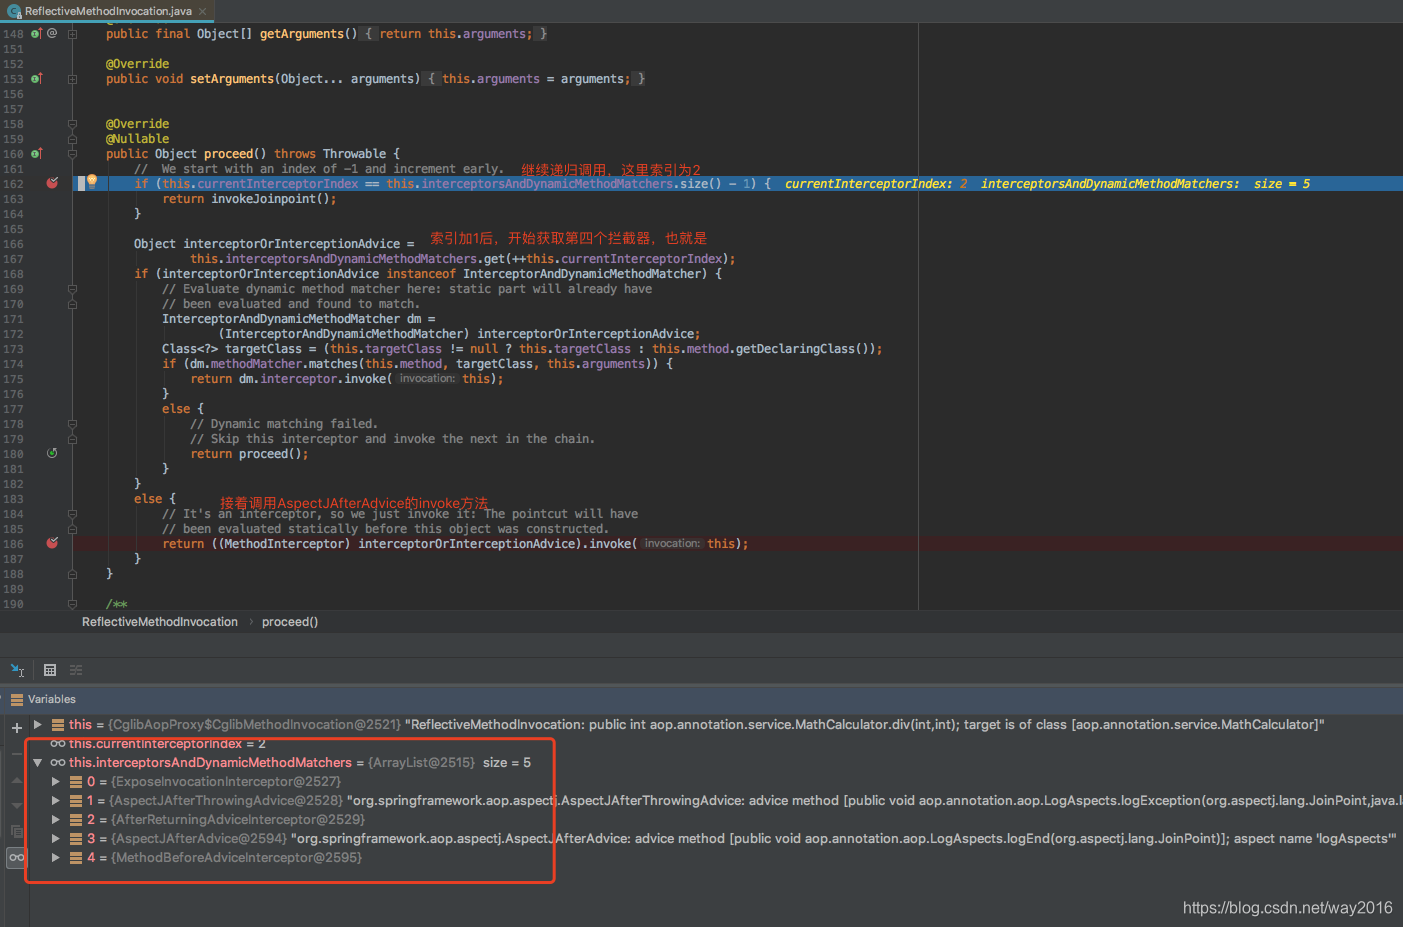Click the implements gutter icon beside proceed() line 160
This screenshot has height=927, width=1403.
tap(36, 153)
